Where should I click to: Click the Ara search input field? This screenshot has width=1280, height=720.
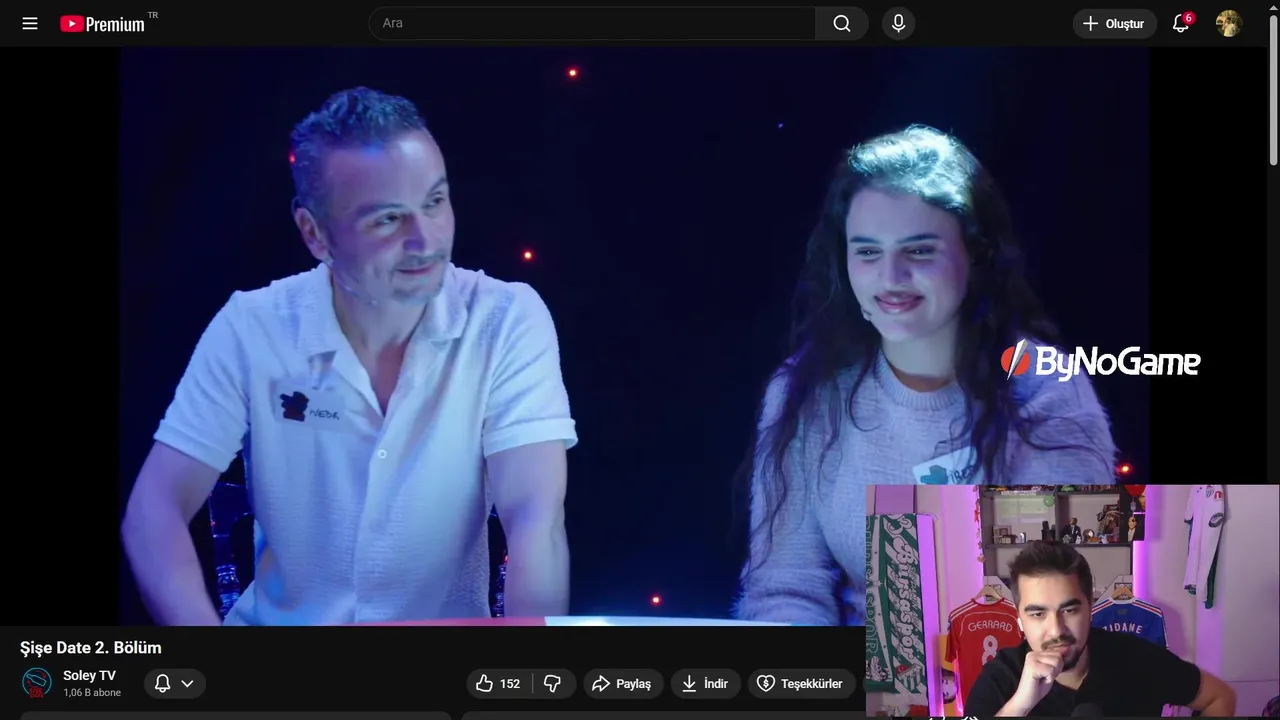coord(592,23)
